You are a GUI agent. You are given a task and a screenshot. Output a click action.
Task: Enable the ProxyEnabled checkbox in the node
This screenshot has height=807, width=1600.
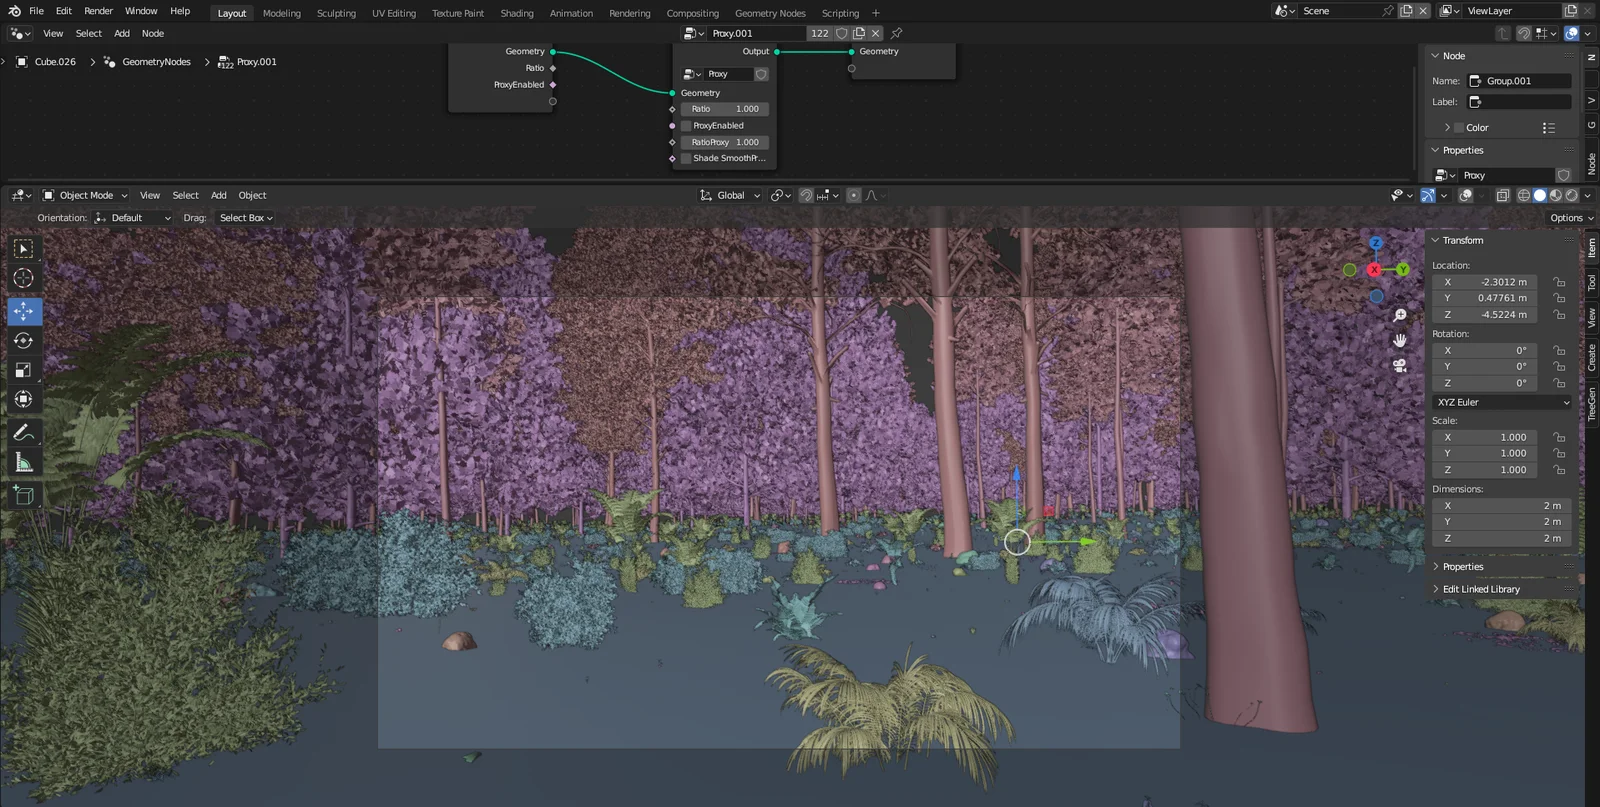686,126
